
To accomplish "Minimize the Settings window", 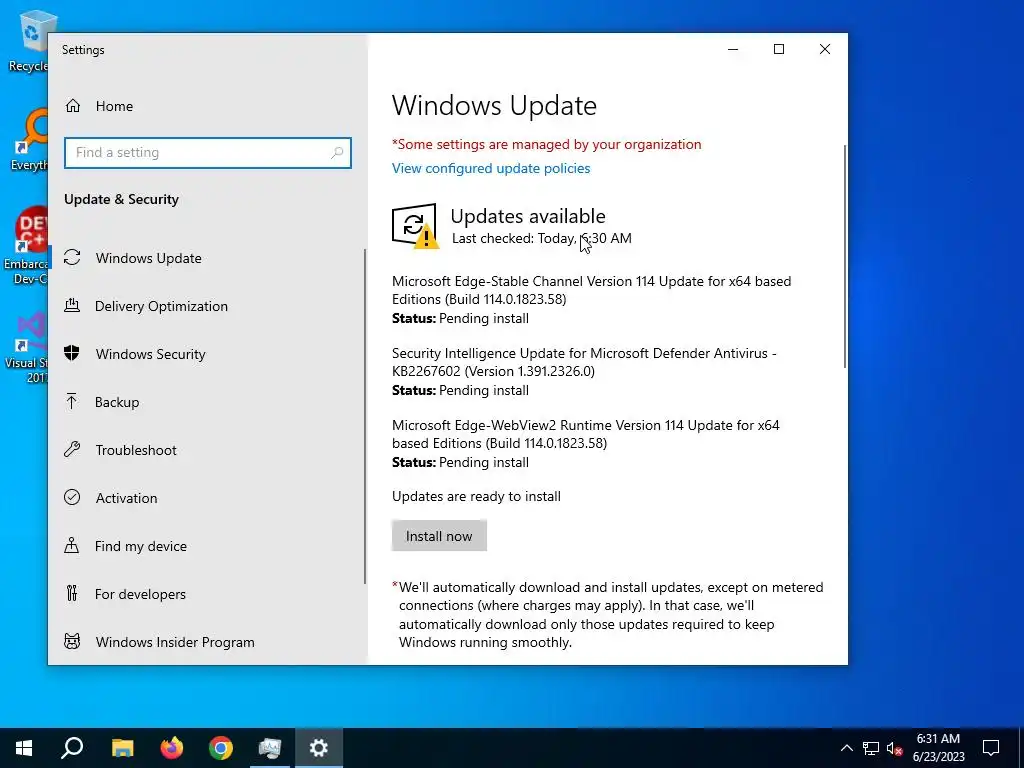I will 733,50.
